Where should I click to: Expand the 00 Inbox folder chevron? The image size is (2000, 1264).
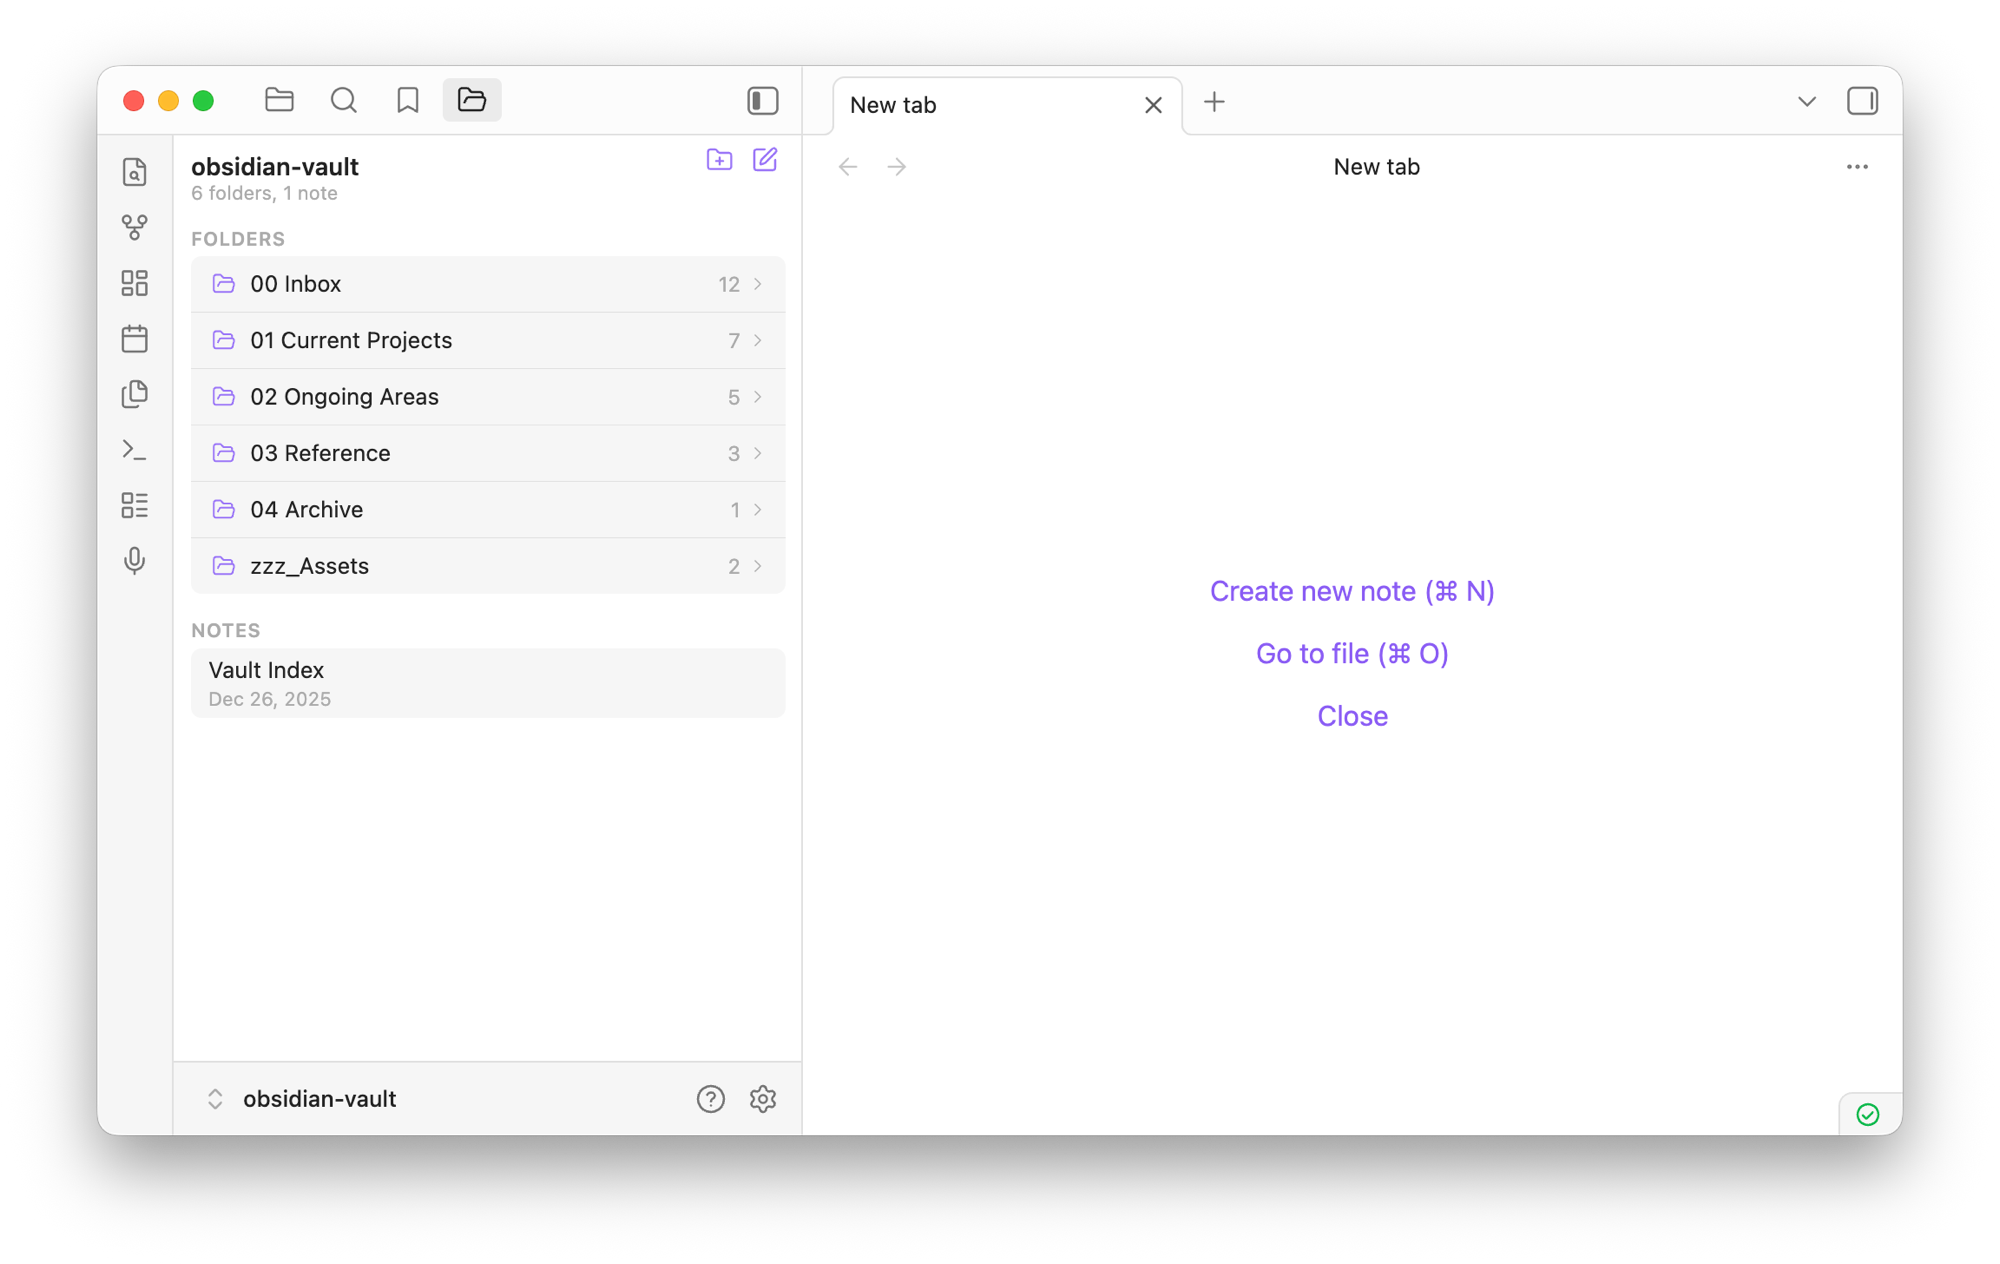(x=758, y=284)
